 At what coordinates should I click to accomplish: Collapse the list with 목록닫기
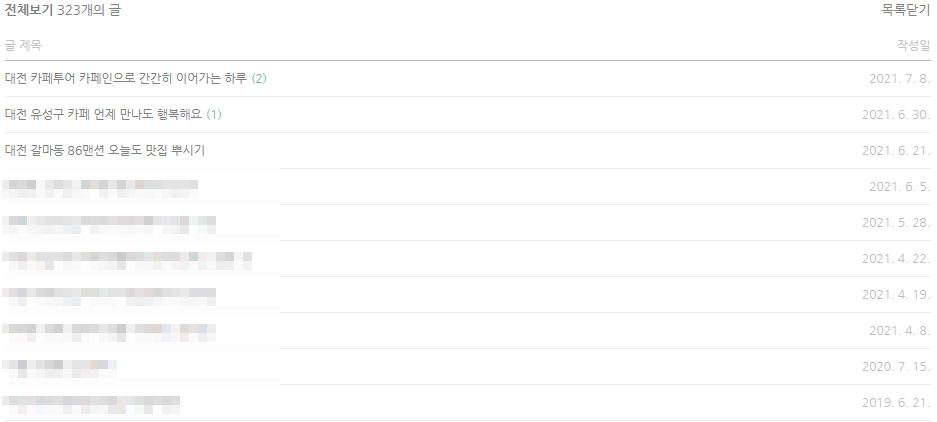coord(906,10)
